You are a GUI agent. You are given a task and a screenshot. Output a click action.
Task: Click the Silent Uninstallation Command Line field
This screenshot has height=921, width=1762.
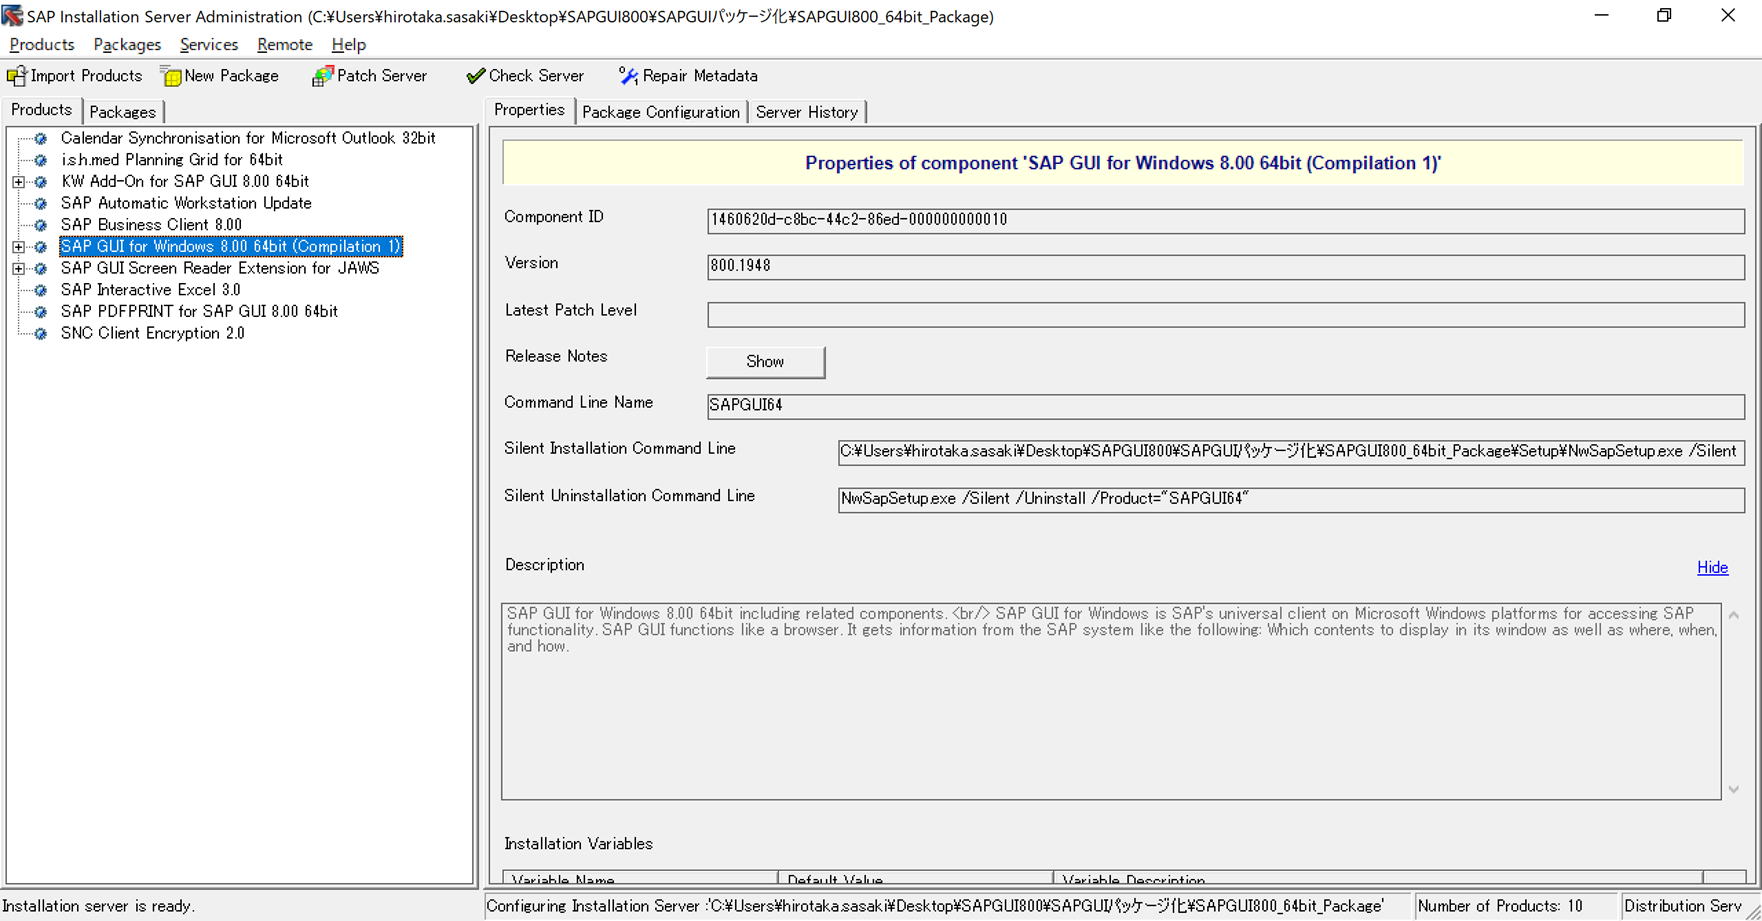[1291, 499]
